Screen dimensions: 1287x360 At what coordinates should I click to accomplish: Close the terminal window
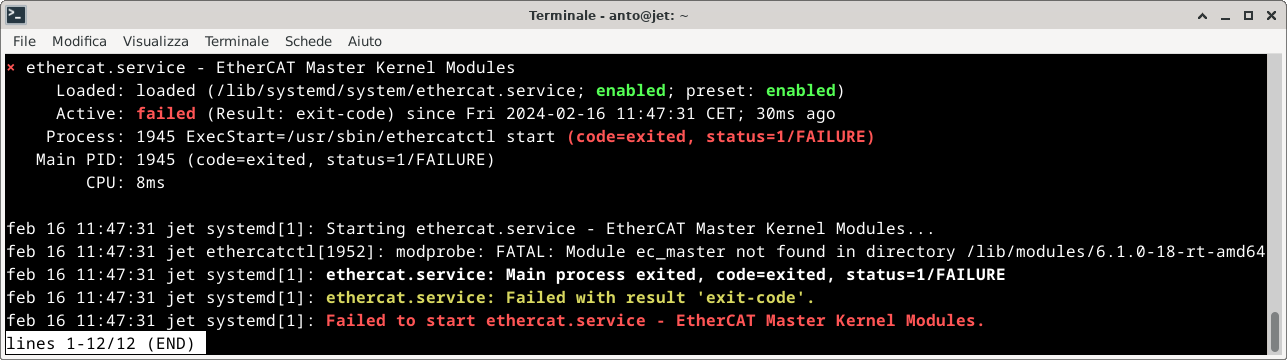(x=1269, y=15)
